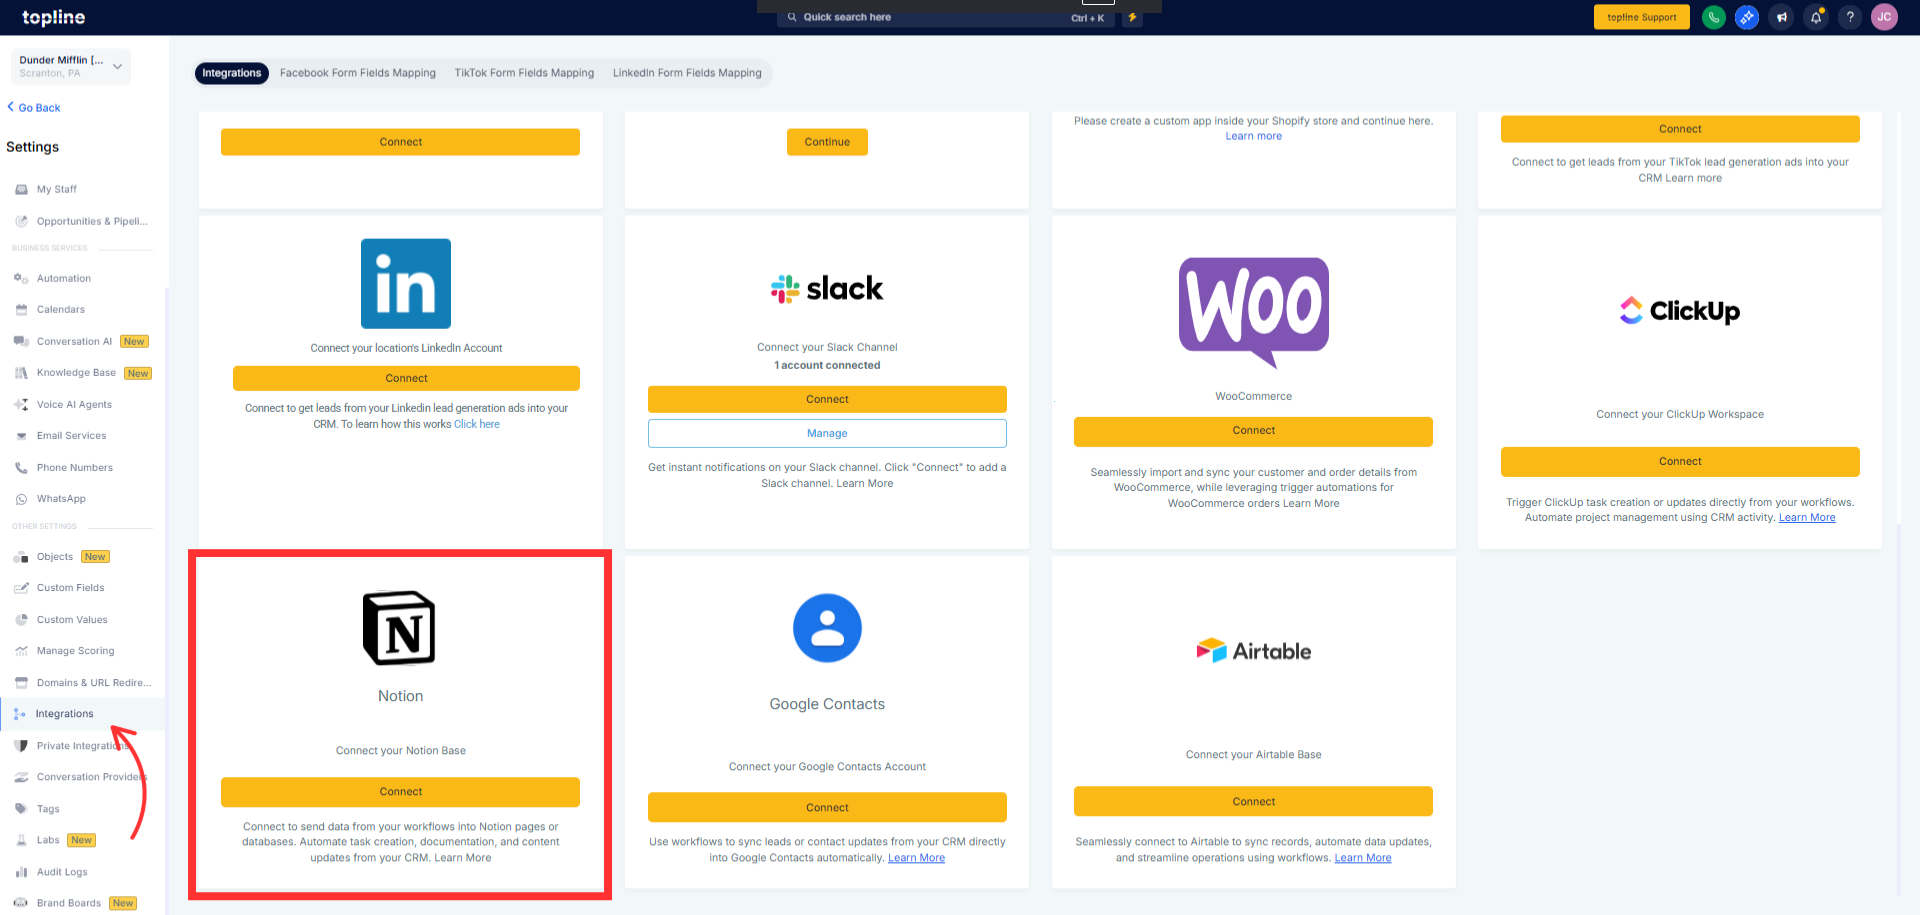
Task: Click the ClickUp logo
Action: [1680, 311]
